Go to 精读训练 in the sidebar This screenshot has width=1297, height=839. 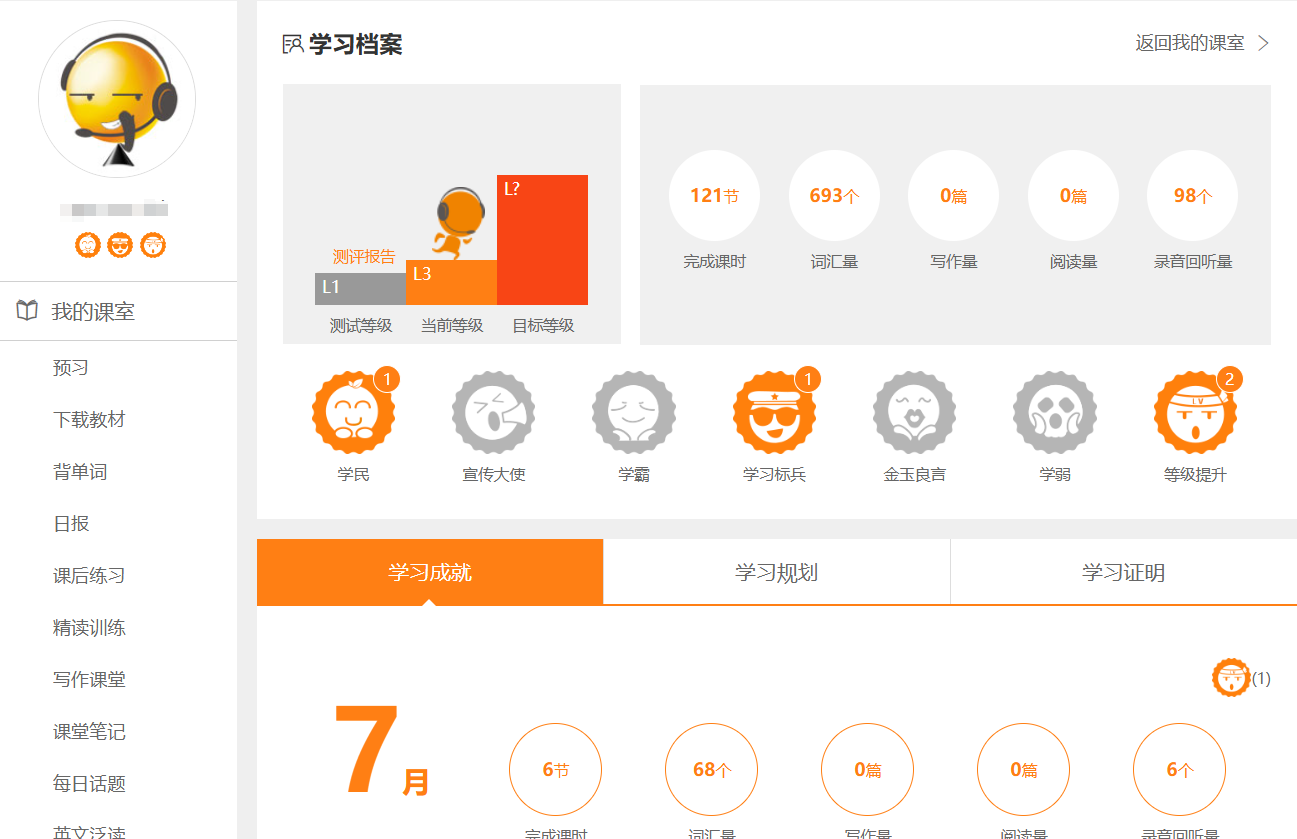(x=89, y=627)
